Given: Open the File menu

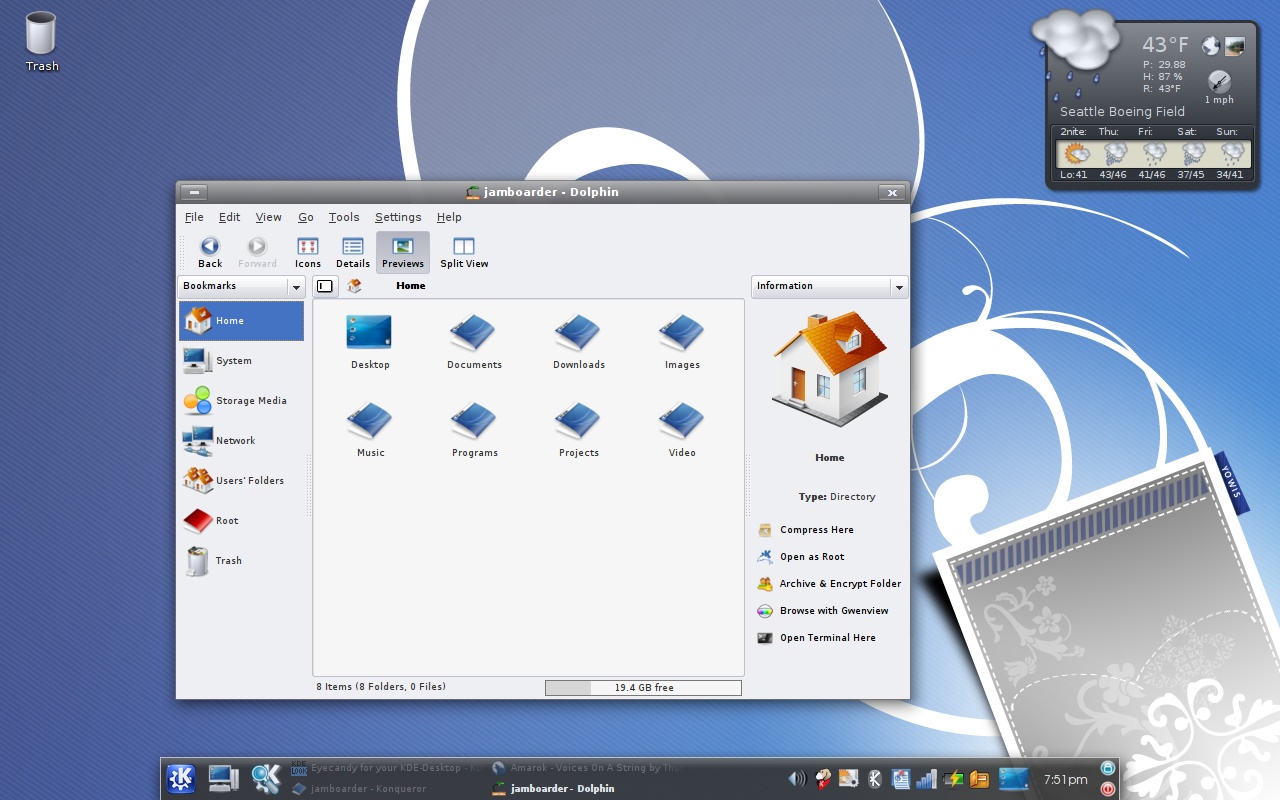Looking at the screenshot, I should (194, 217).
